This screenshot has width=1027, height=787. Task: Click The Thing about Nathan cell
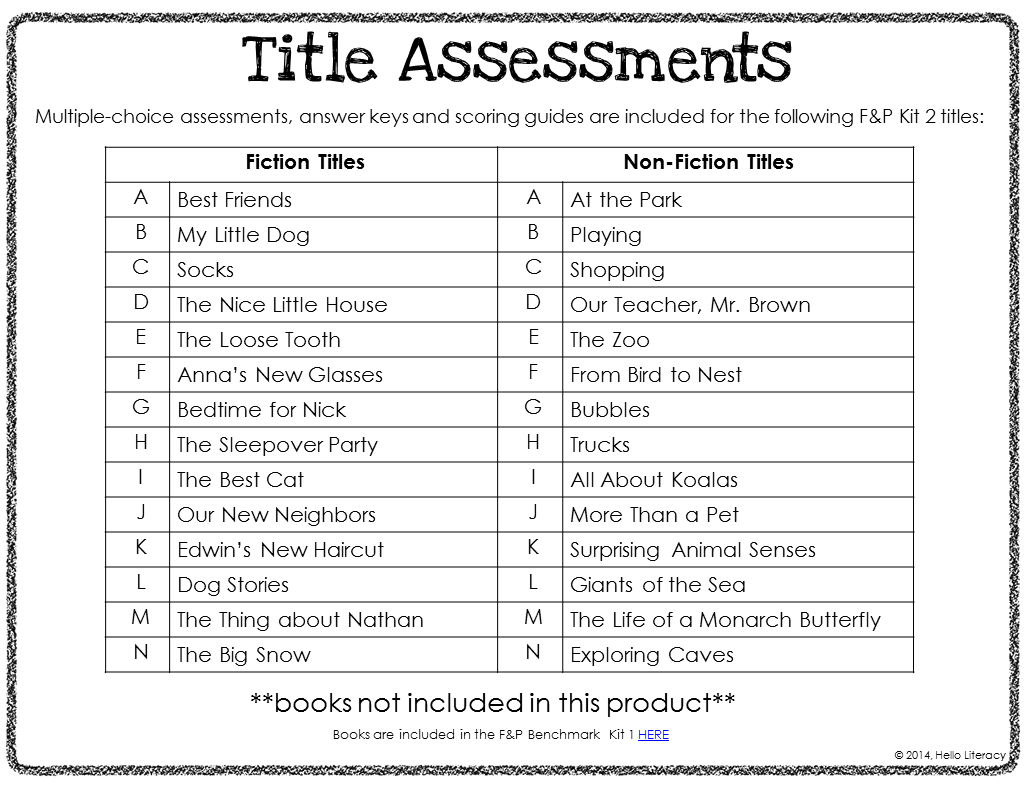(300, 620)
